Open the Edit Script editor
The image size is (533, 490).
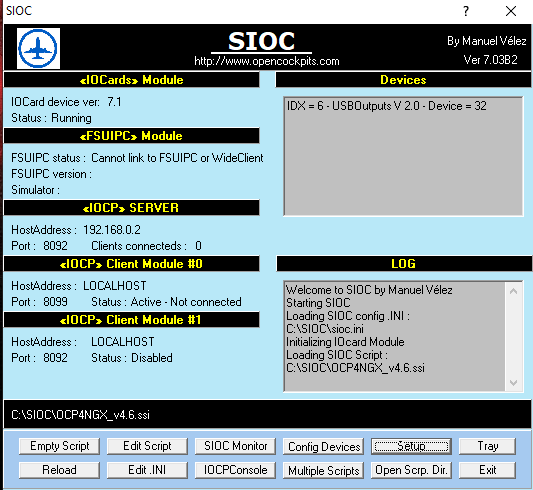click(147, 446)
